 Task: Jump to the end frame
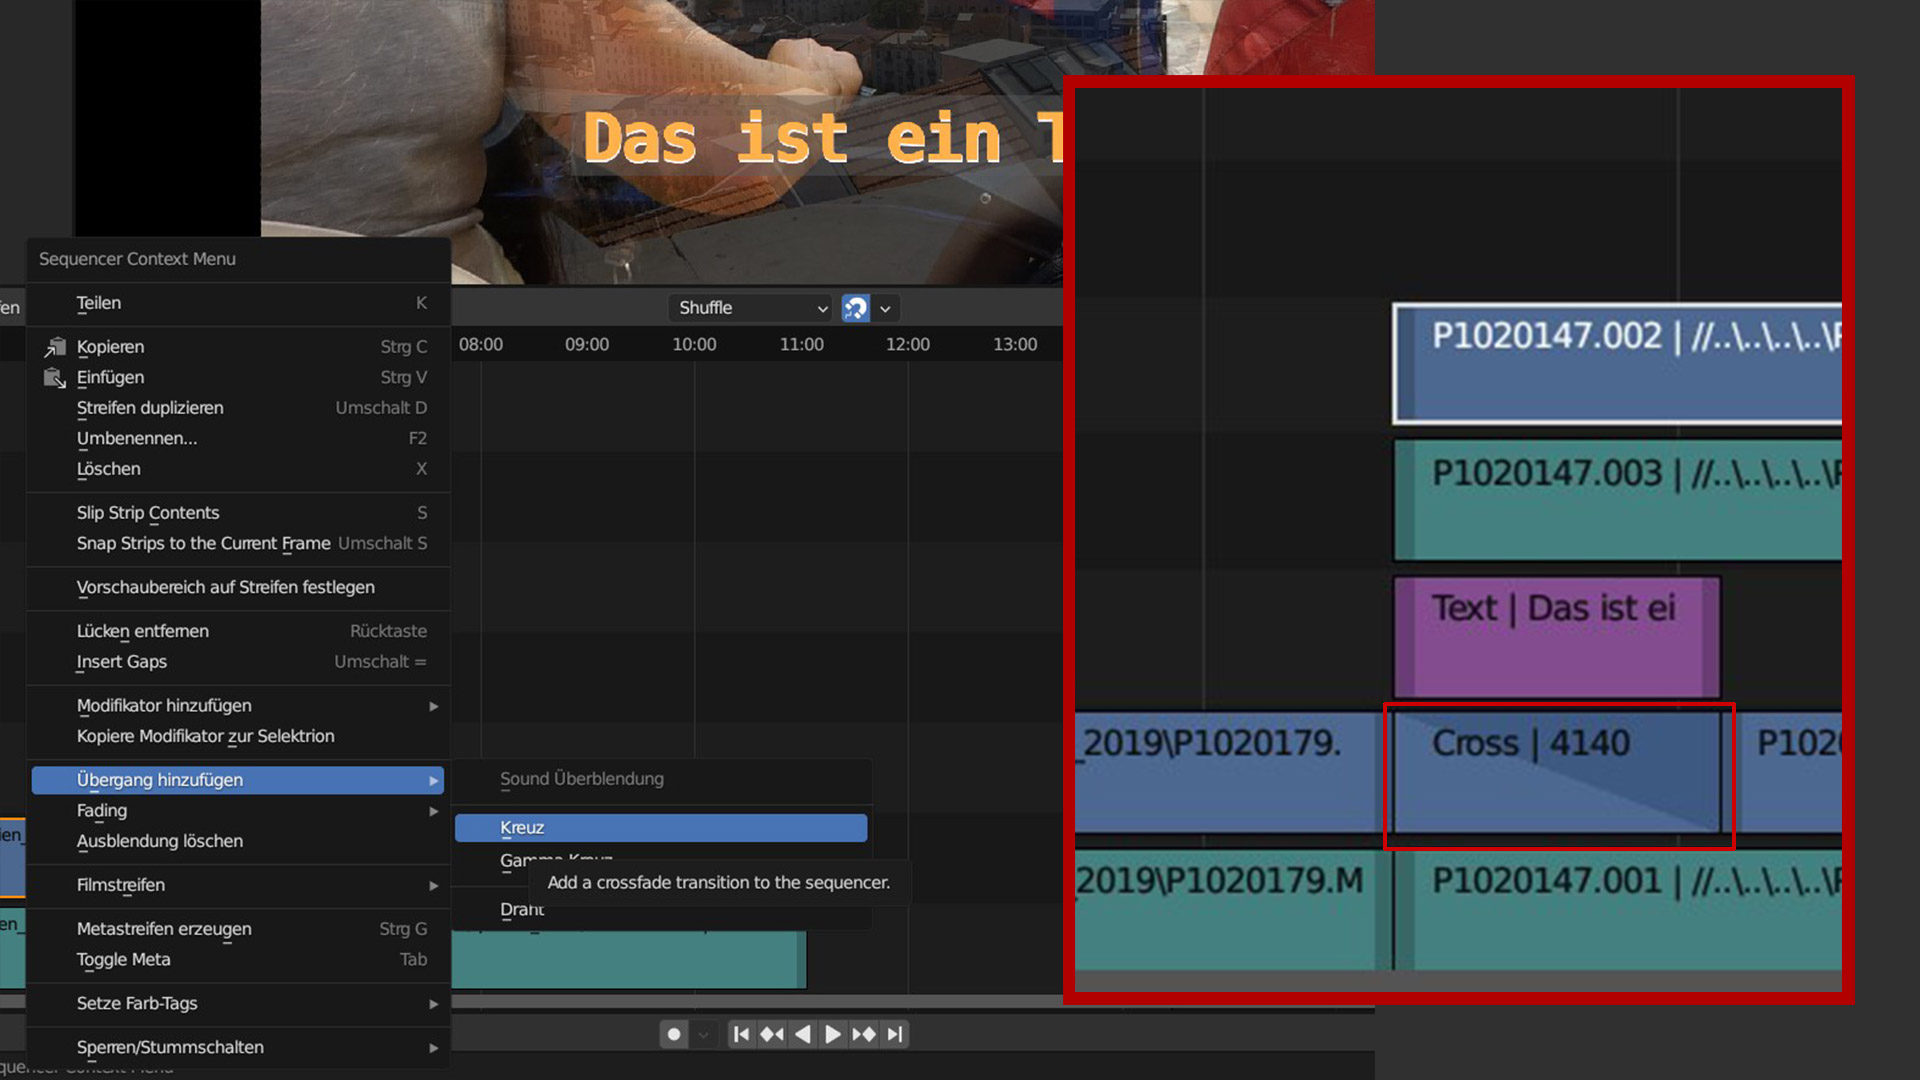point(895,1034)
